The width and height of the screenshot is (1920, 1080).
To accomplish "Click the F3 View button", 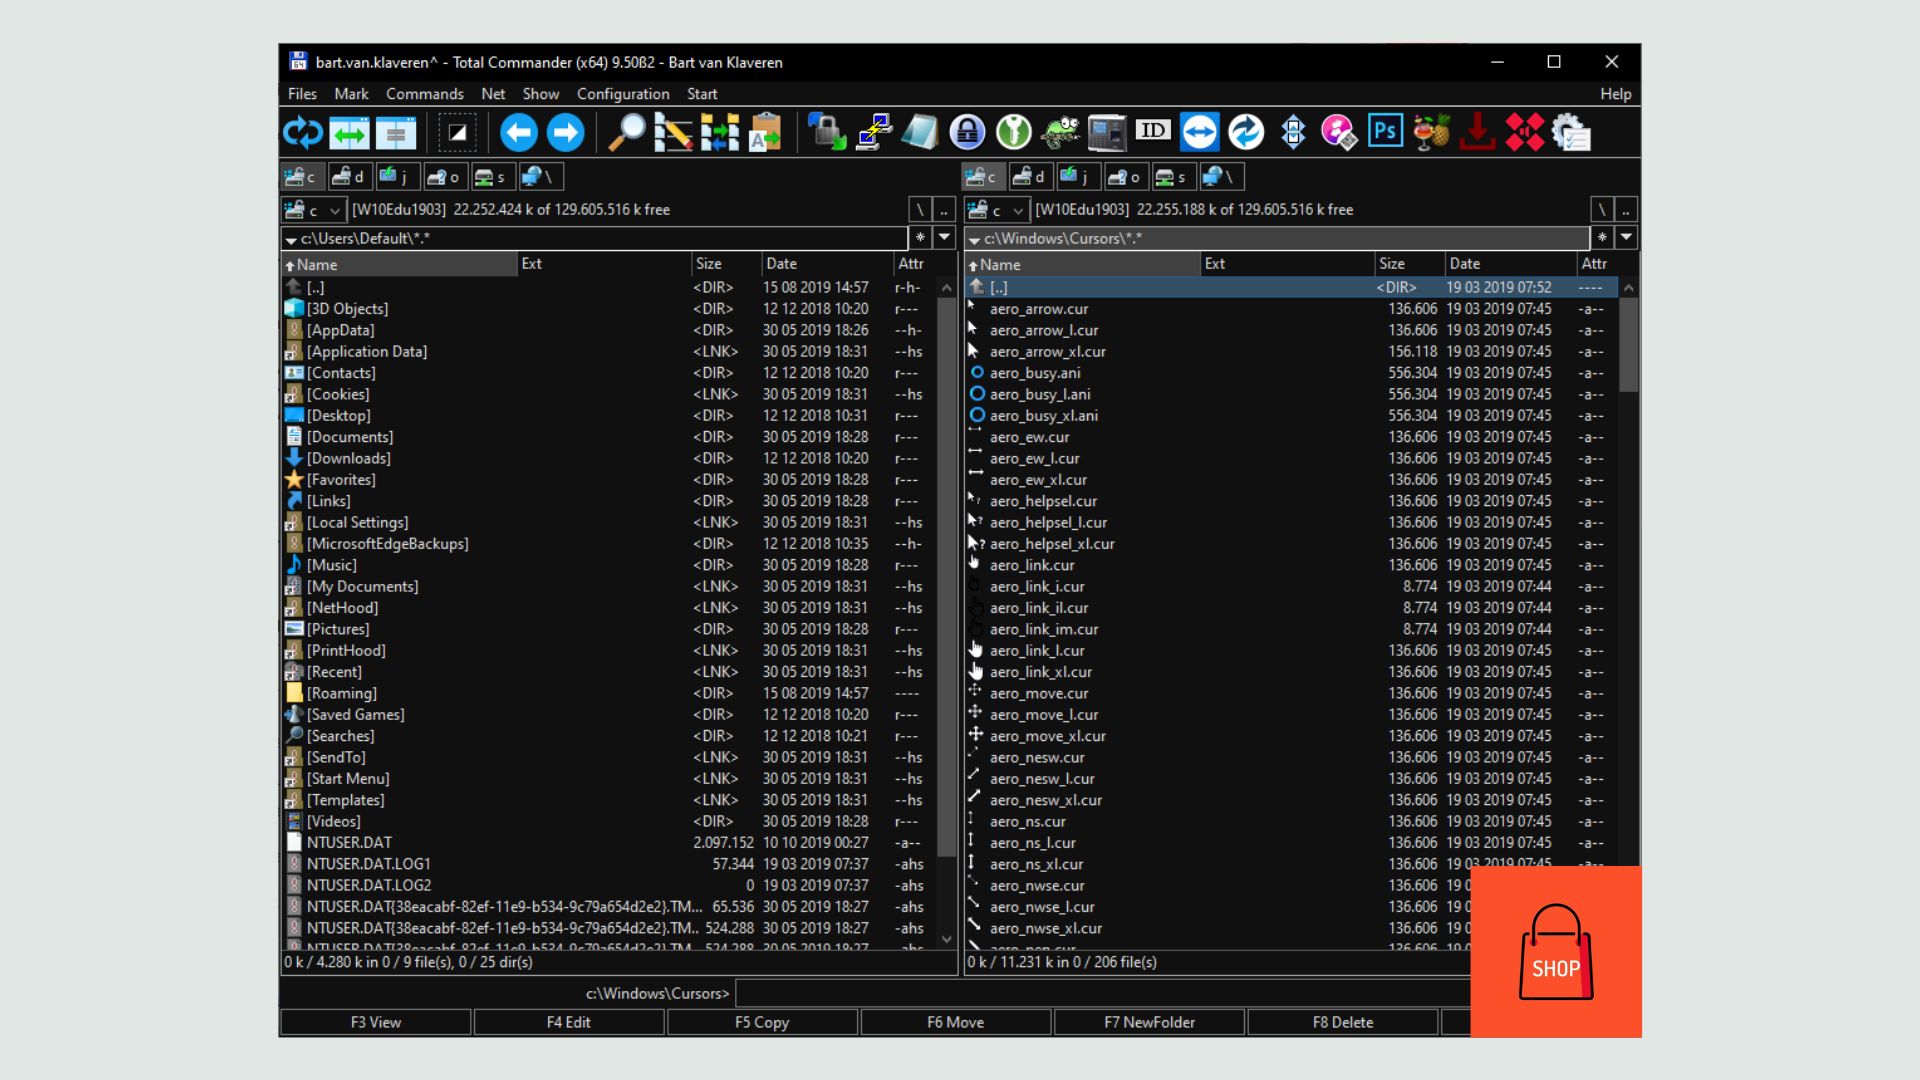I will tap(376, 1022).
